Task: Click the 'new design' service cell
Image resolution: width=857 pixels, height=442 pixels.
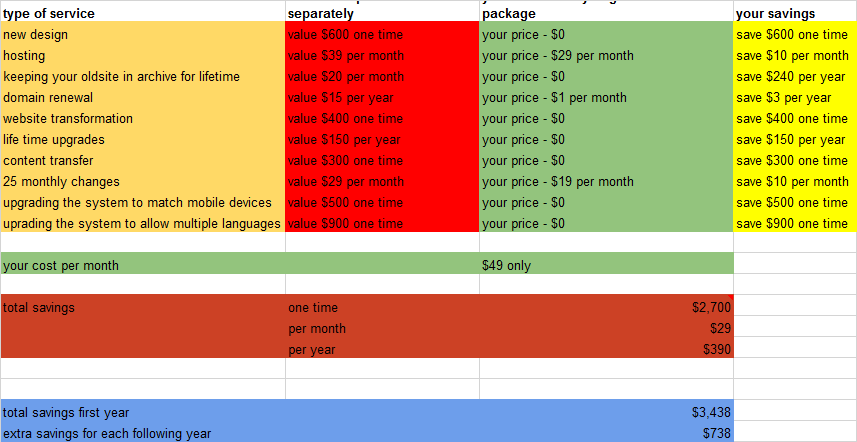Action: pos(142,34)
